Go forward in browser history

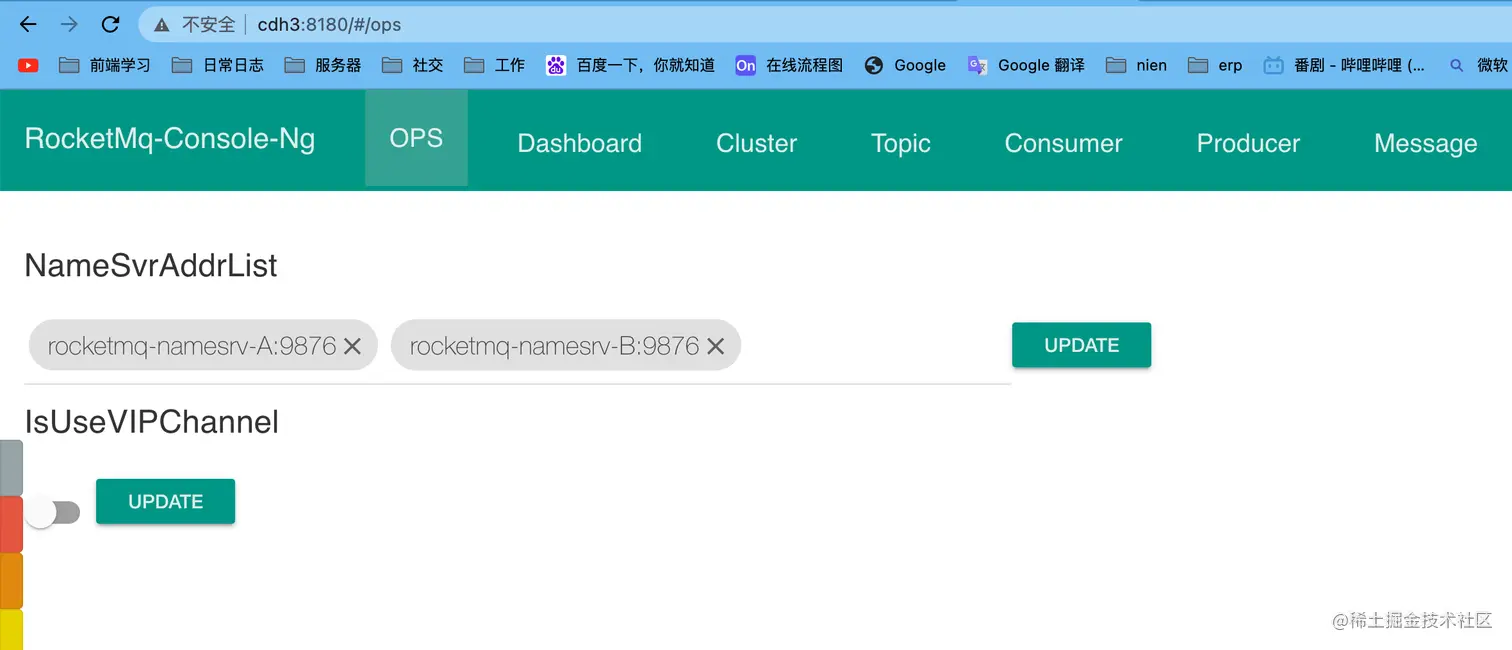tap(69, 24)
